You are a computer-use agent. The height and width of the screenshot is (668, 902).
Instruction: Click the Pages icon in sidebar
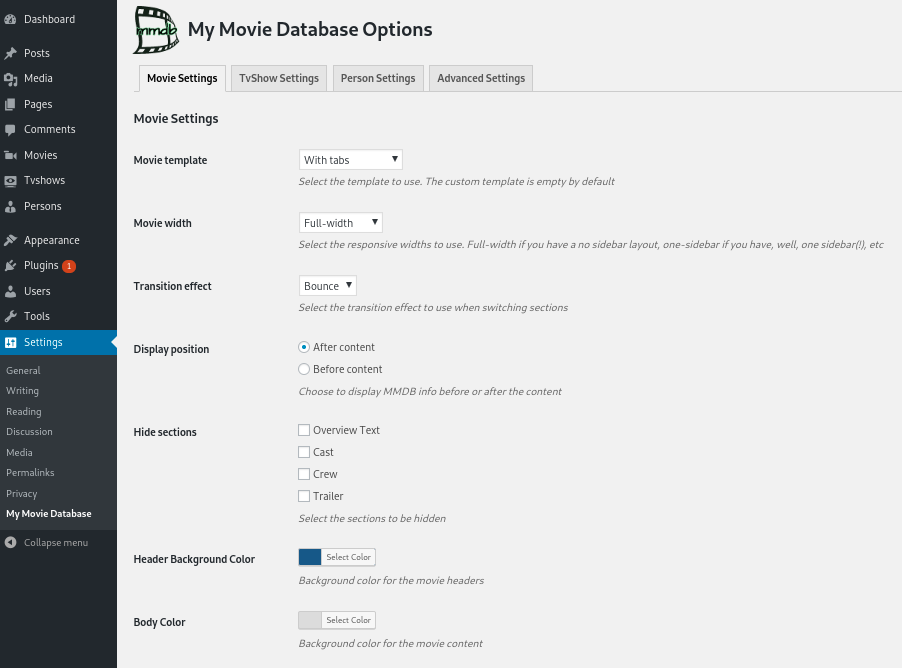click(x=10, y=104)
